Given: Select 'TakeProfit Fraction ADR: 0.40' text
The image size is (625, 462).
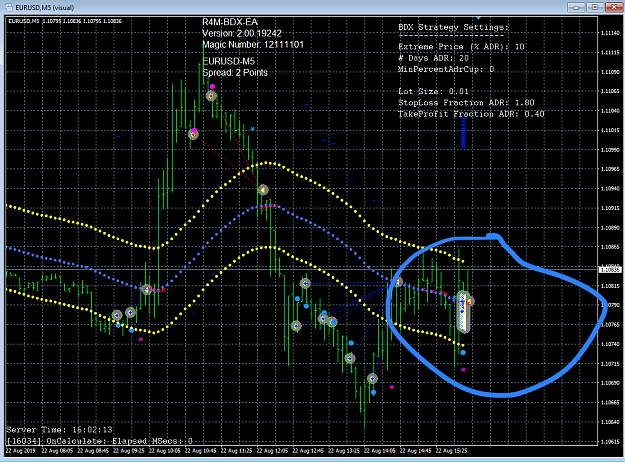Looking at the screenshot, I should [471, 114].
